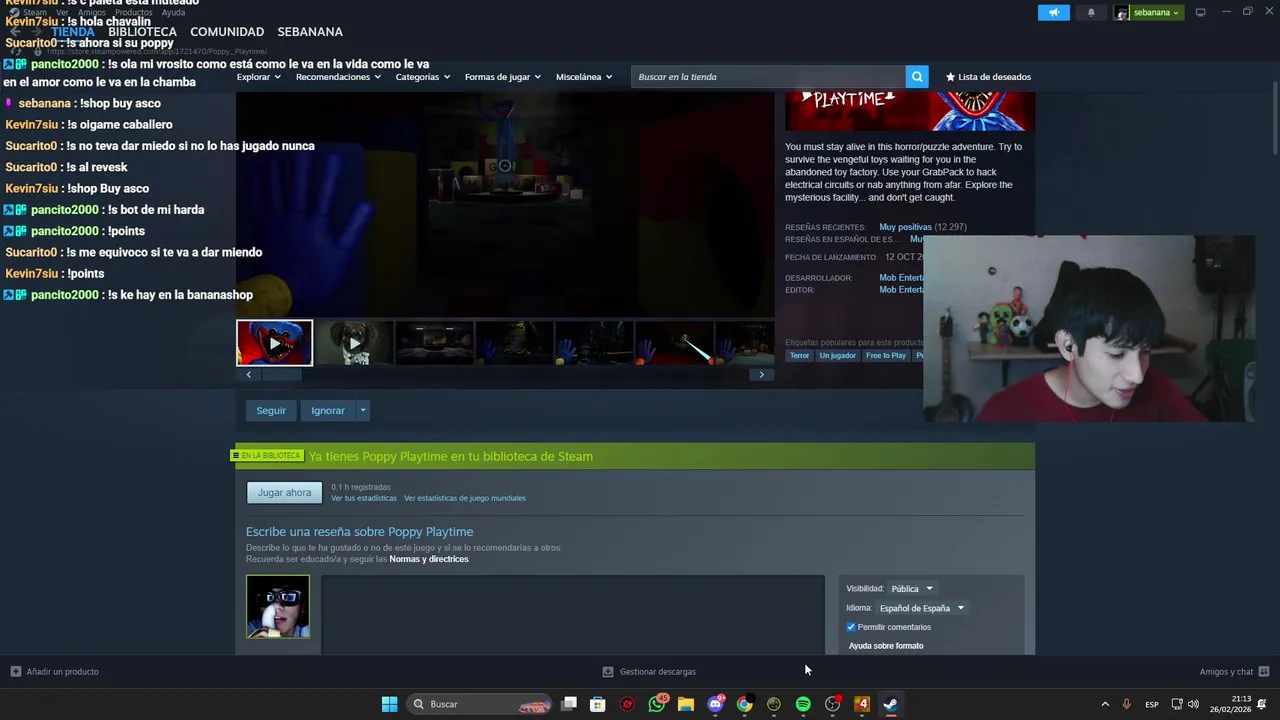Open Task View on the taskbar
Viewport: 1280px width, 720px height.
(x=569, y=704)
